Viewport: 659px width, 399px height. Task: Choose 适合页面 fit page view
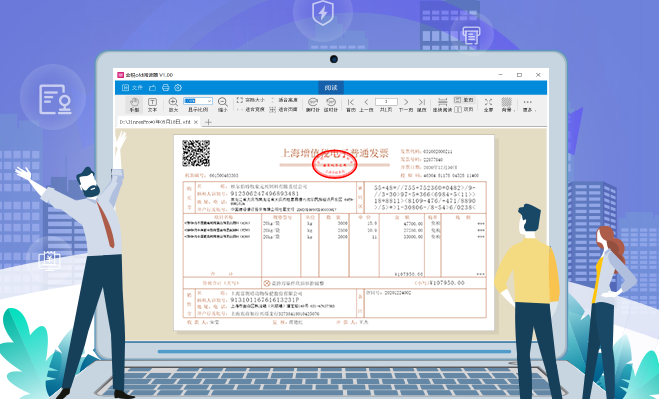[284, 109]
